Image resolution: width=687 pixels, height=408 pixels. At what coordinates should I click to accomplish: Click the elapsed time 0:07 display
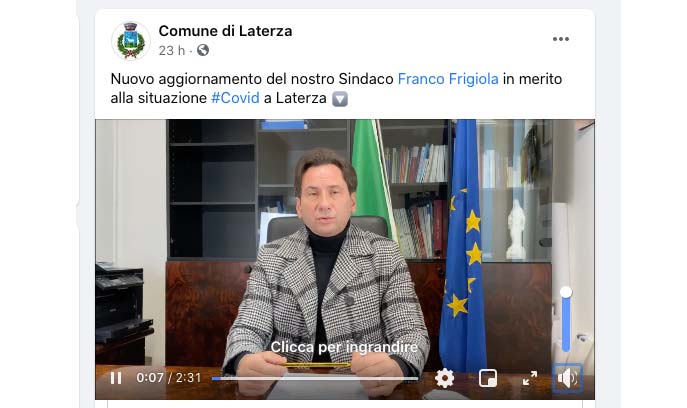[x=150, y=378]
